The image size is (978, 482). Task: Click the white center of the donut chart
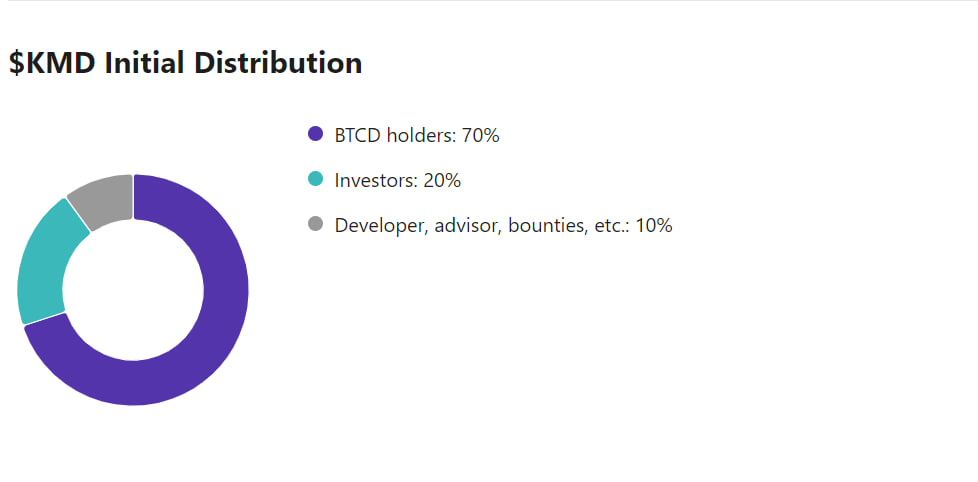coord(133,290)
